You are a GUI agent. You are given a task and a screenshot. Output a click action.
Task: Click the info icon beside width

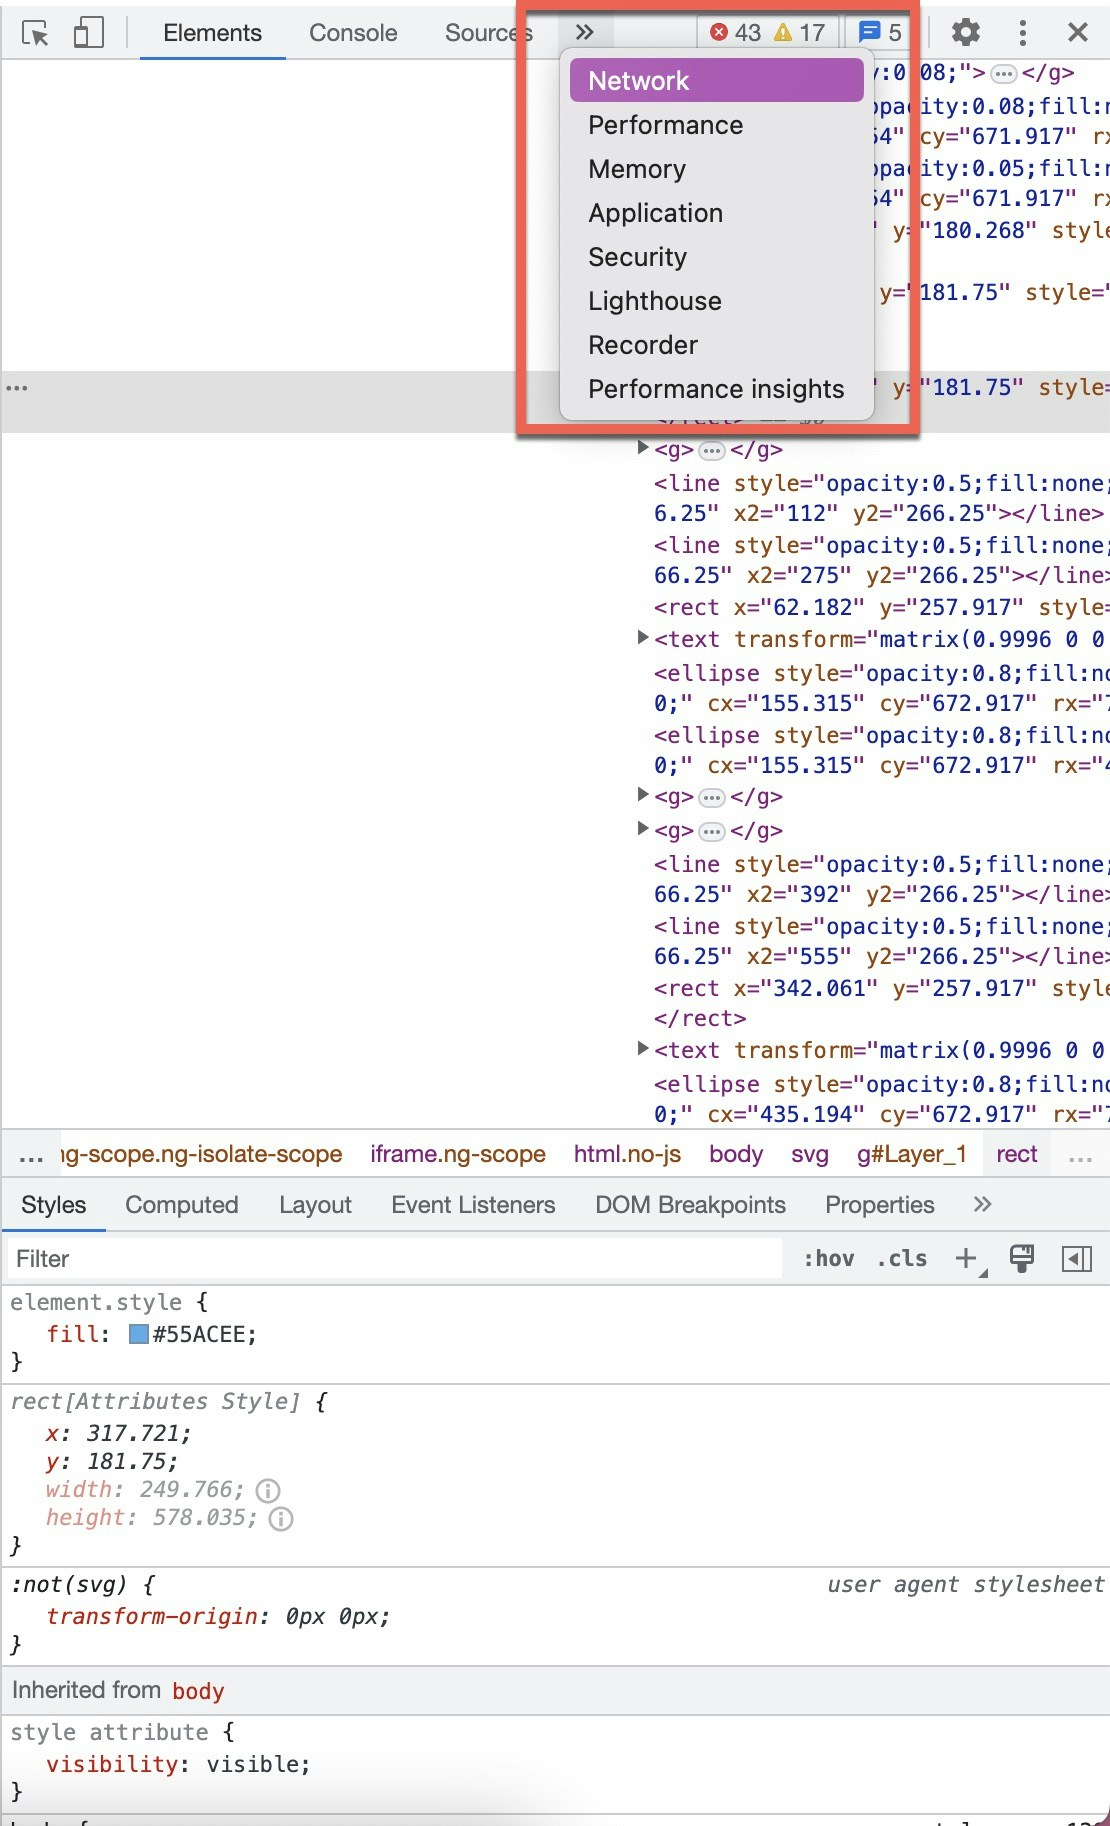[x=268, y=1490]
